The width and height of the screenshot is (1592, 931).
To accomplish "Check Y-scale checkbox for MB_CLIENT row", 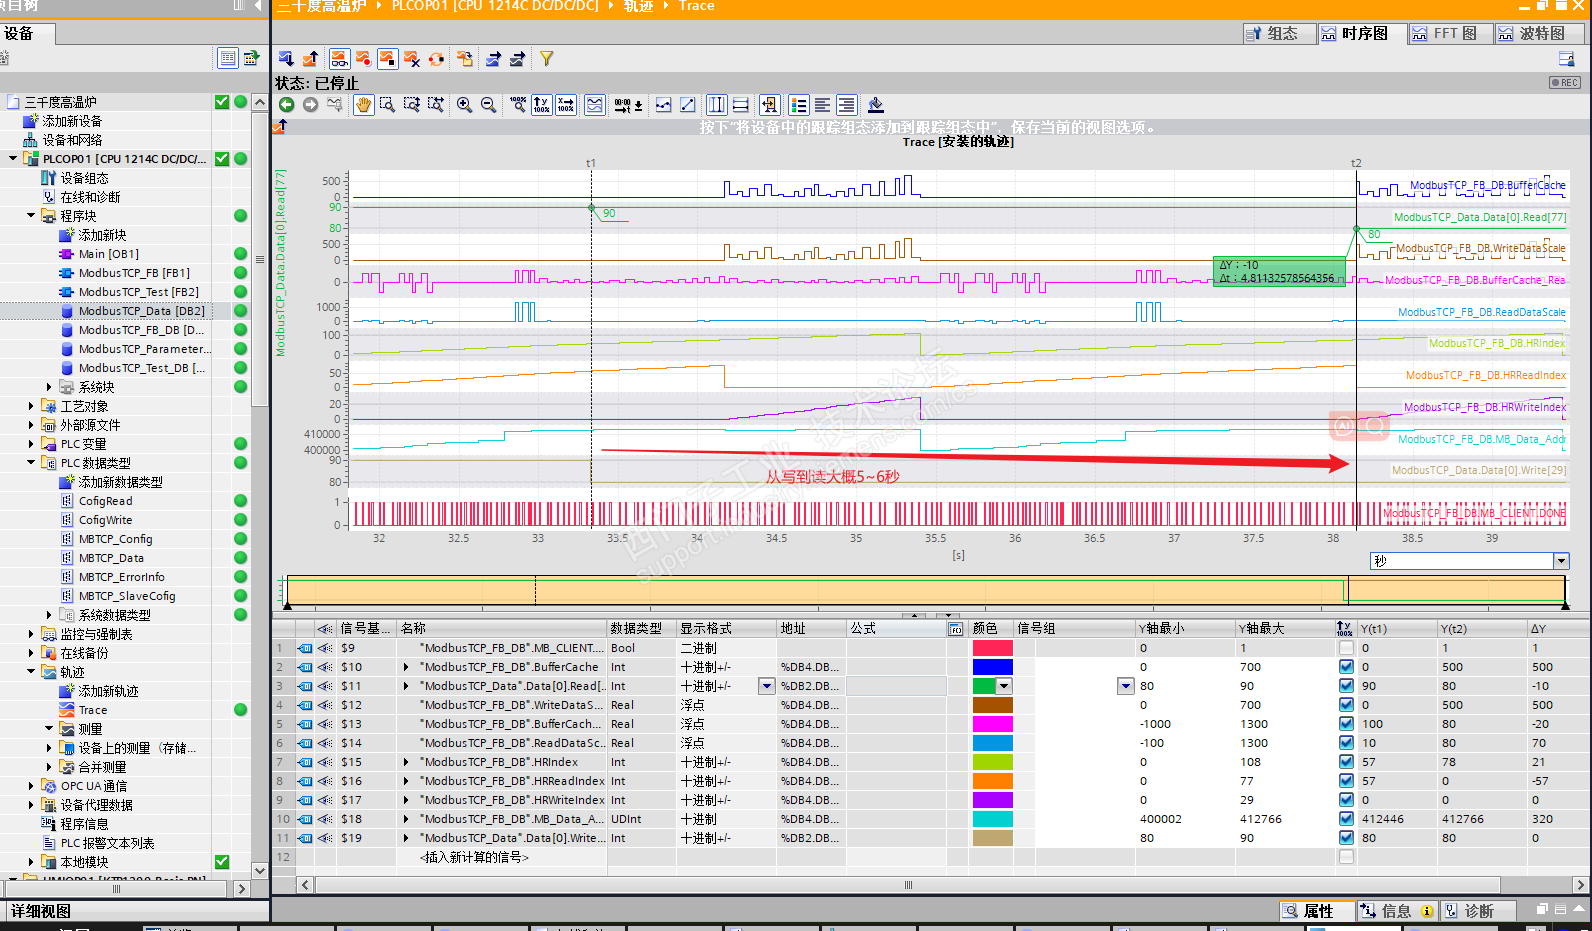I will [x=1346, y=648].
